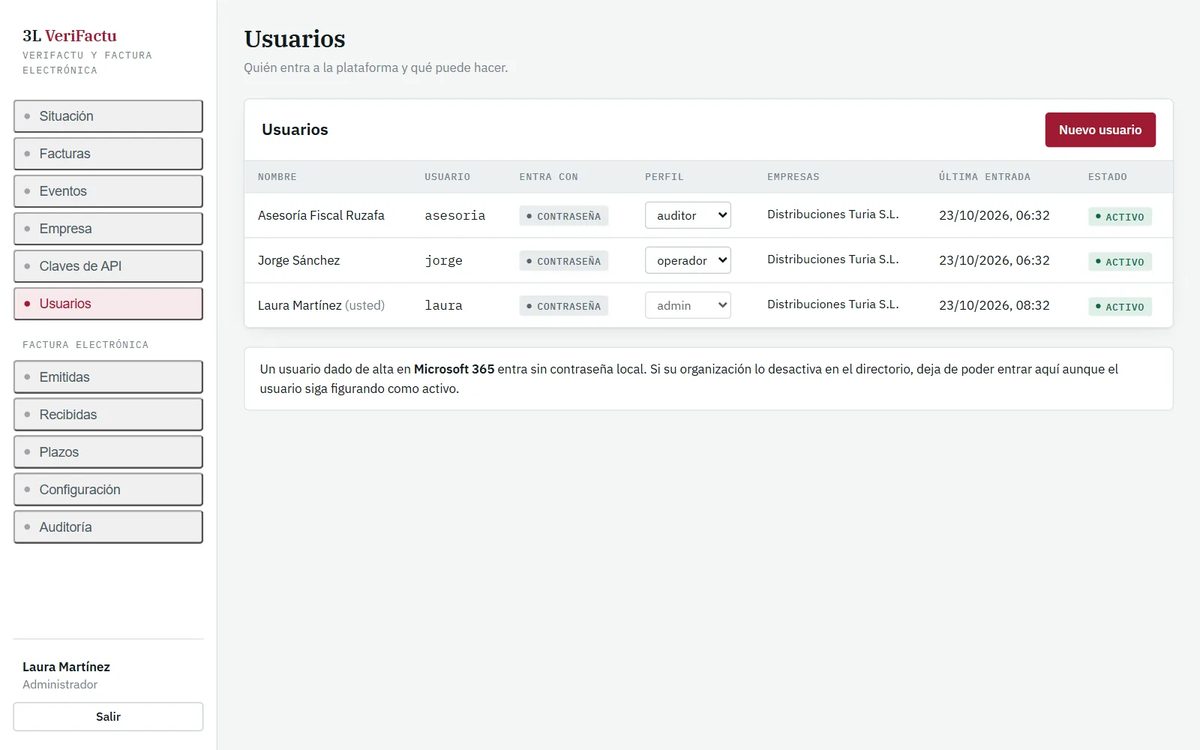Click the Usuarios card title beside Nuevo usuario

(295, 129)
